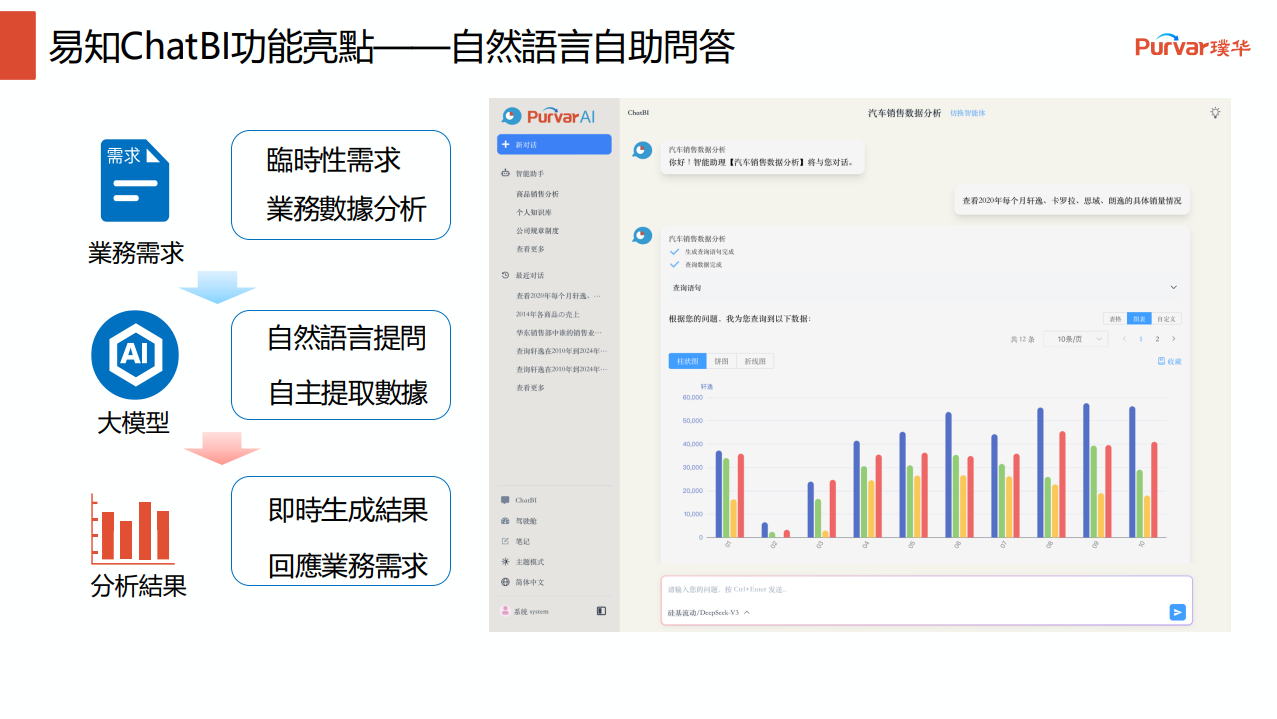Click the robot icon beside 智能助手
Screen dimensions: 1277x719
point(505,173)
